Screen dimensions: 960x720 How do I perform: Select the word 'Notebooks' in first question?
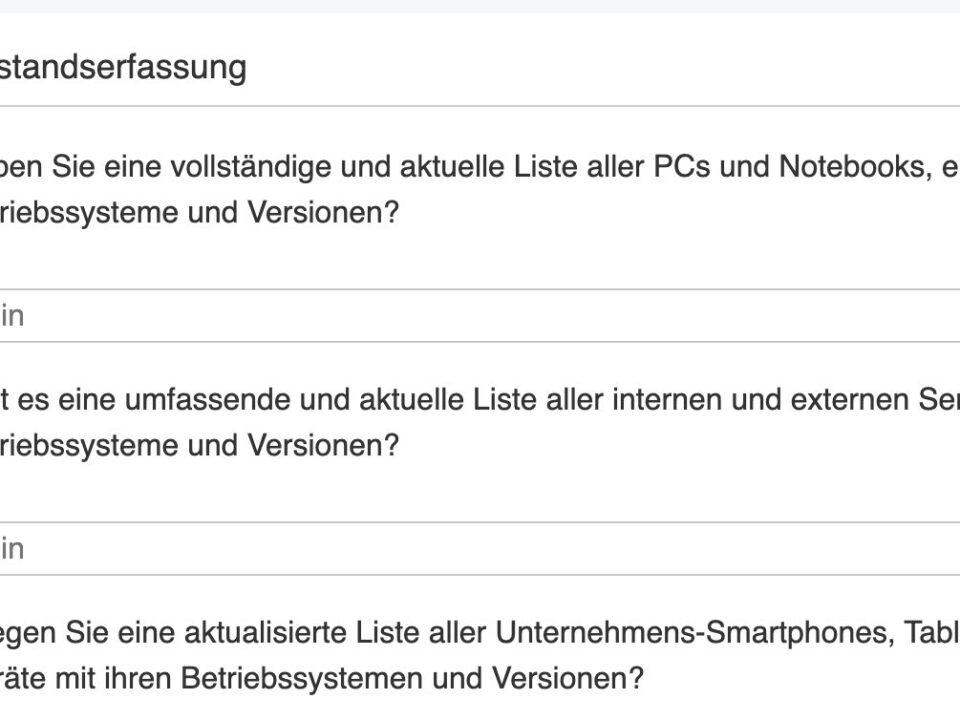pos(851,167)
